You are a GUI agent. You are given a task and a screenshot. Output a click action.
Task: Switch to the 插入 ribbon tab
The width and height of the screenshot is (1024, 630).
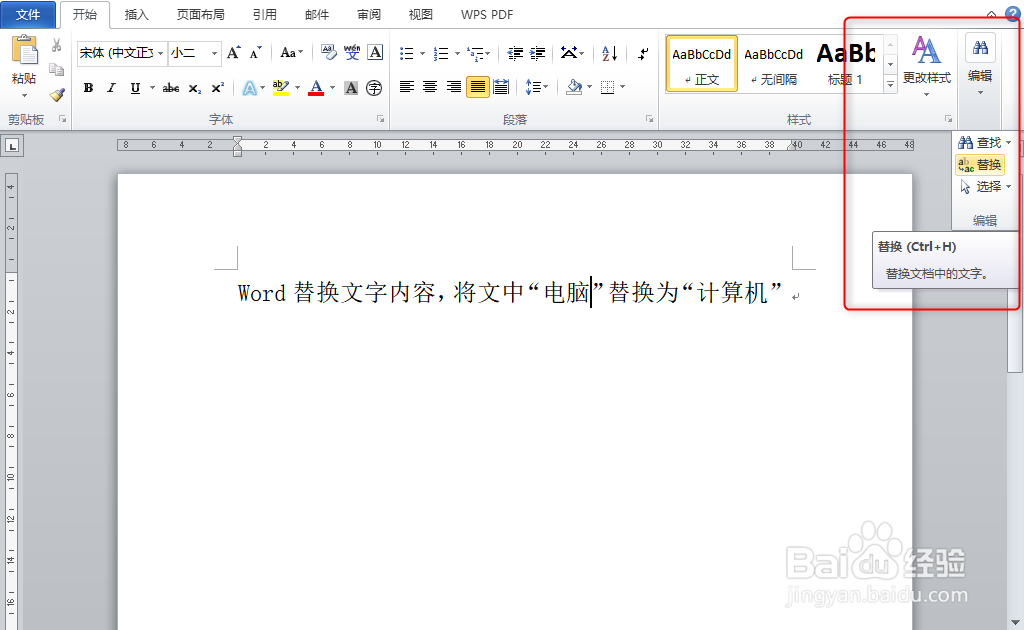[x=136, y=15]
